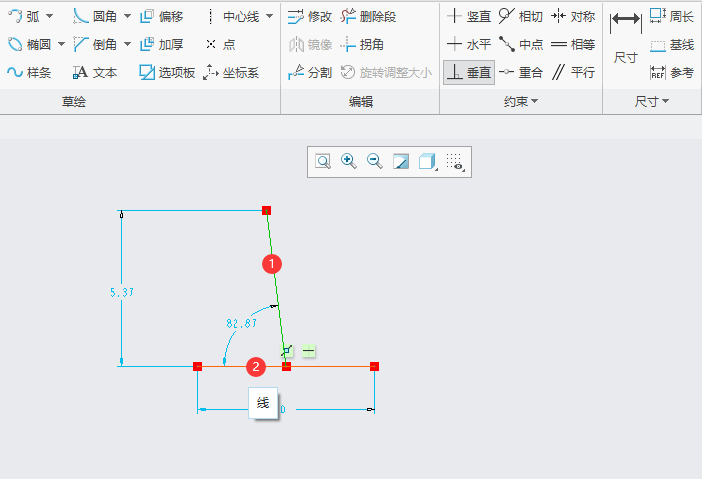Image resolution: width=702 pixels, height=479 pixels.
Task: Select the 样条 (Spline) tool
Action: 30,73
